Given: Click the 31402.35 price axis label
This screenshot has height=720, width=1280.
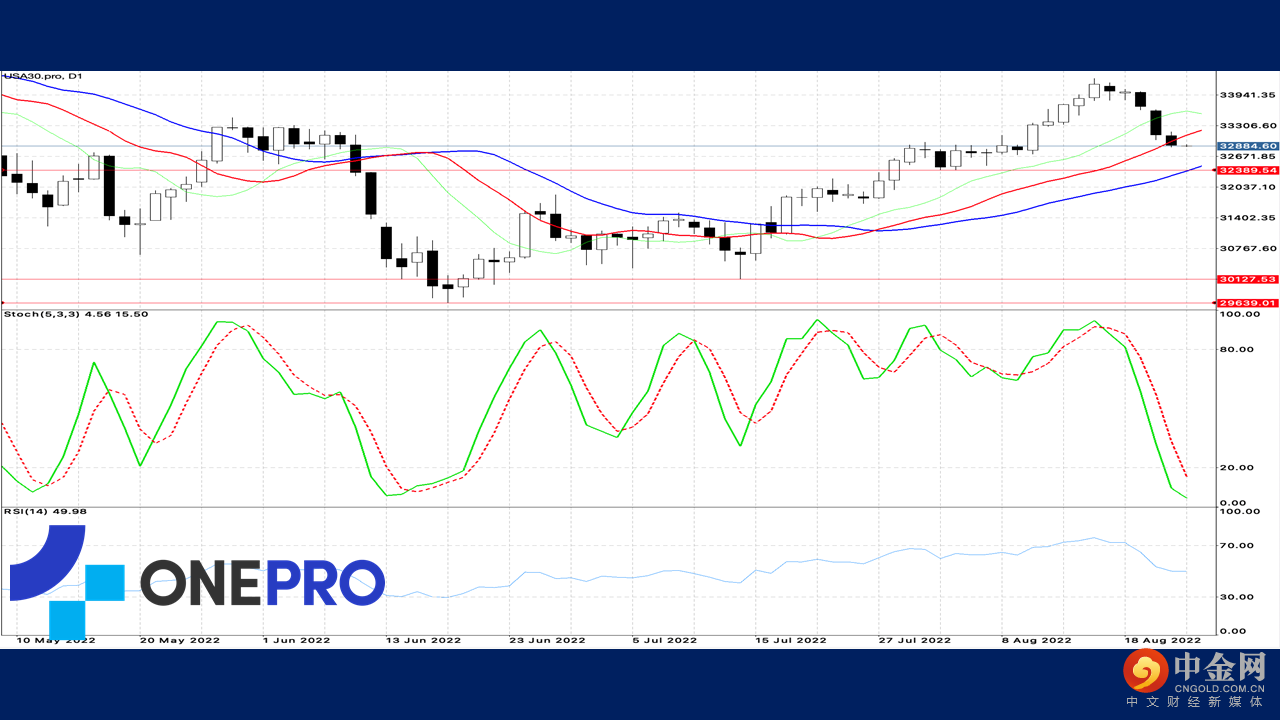Looking at the screenshot, I should [1247, 218].
